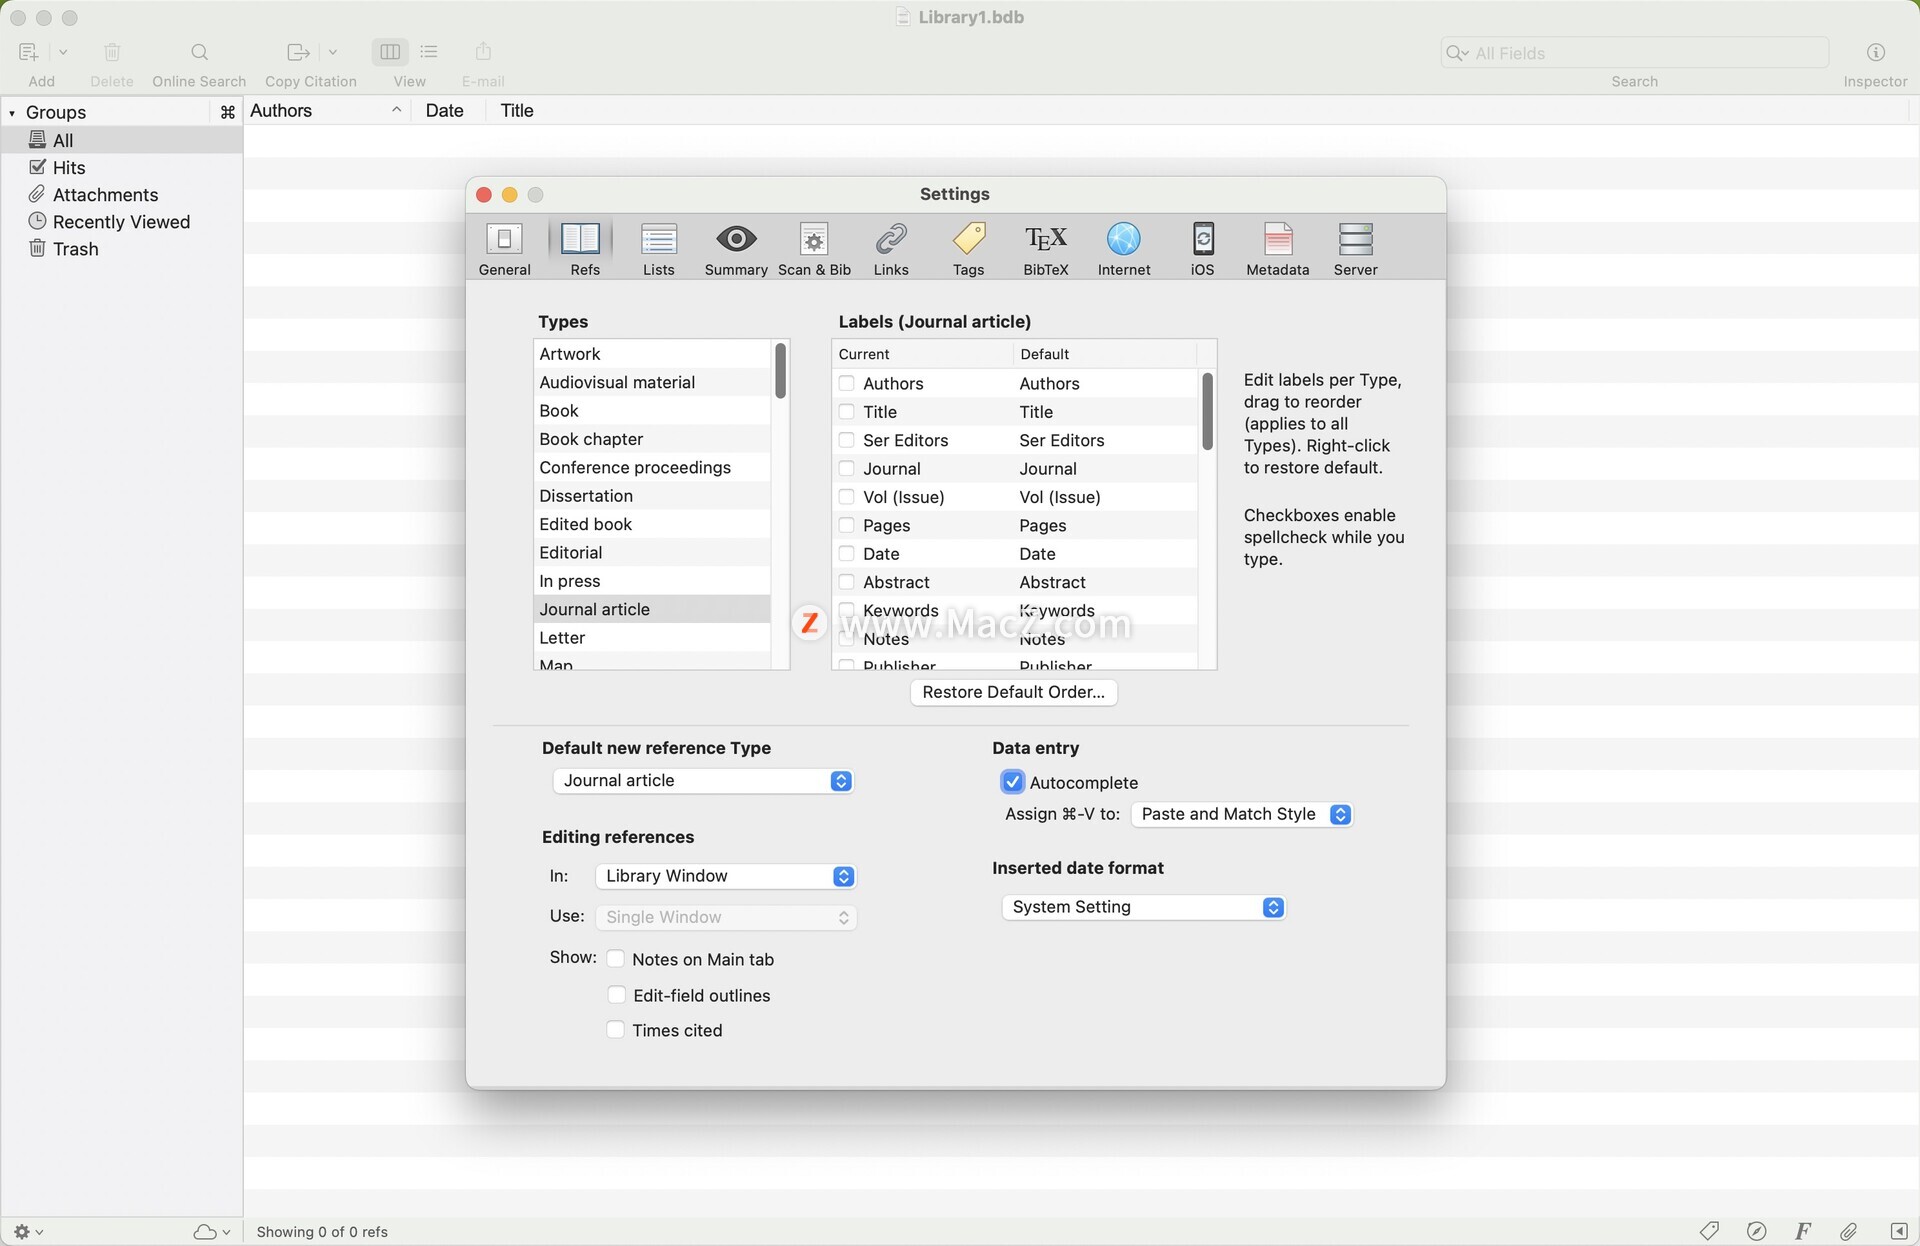Open the Paste and Match Style dropdown

pyautogui.click(x=1241, y=814)
